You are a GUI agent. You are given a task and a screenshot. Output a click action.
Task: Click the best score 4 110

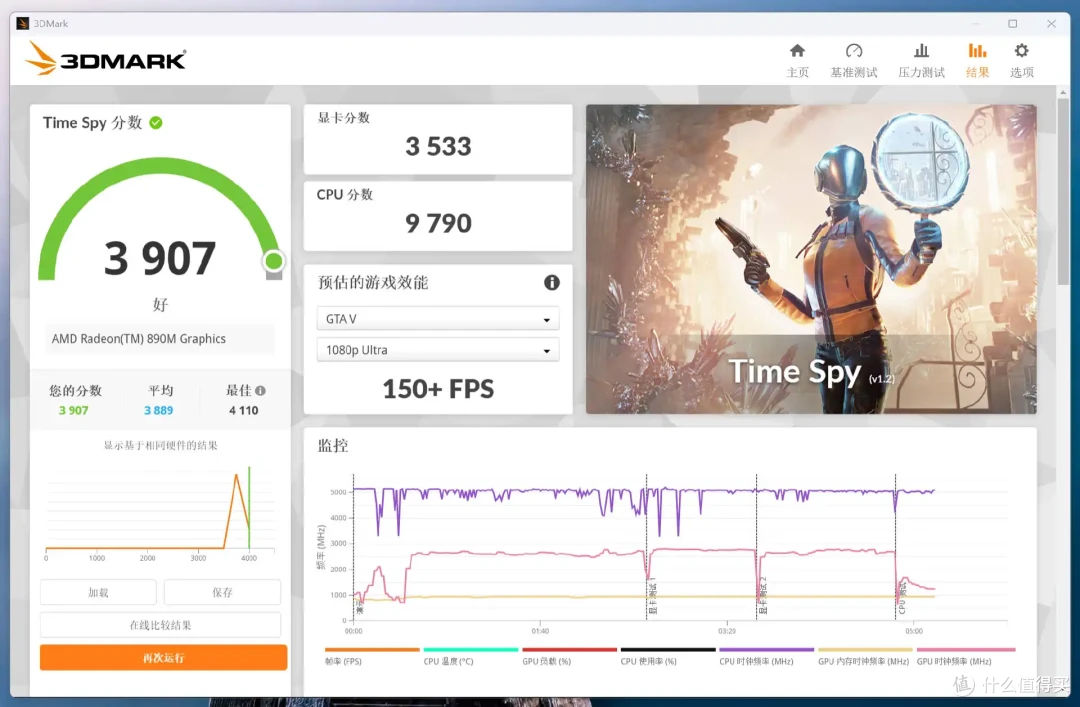[x=243, y=410]
